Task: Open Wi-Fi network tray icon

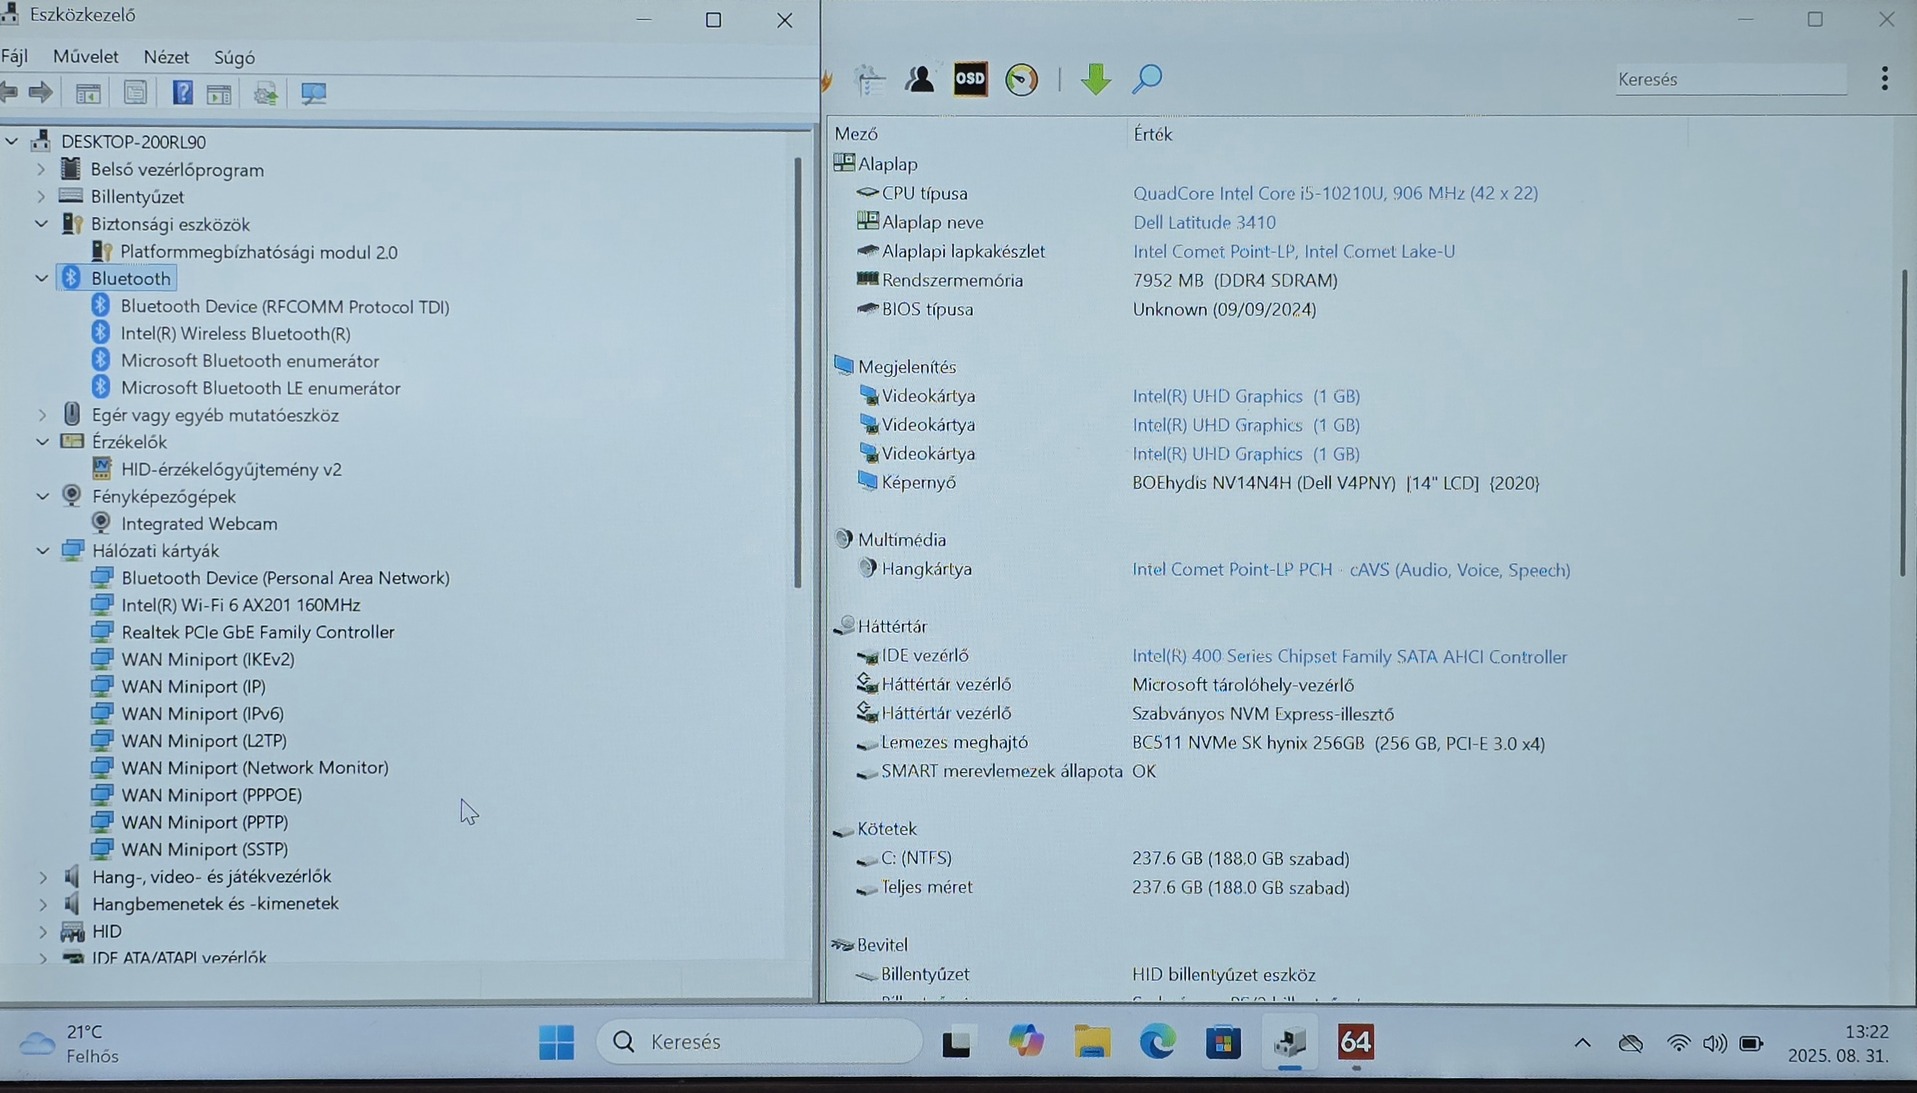Action: 1678,1043
